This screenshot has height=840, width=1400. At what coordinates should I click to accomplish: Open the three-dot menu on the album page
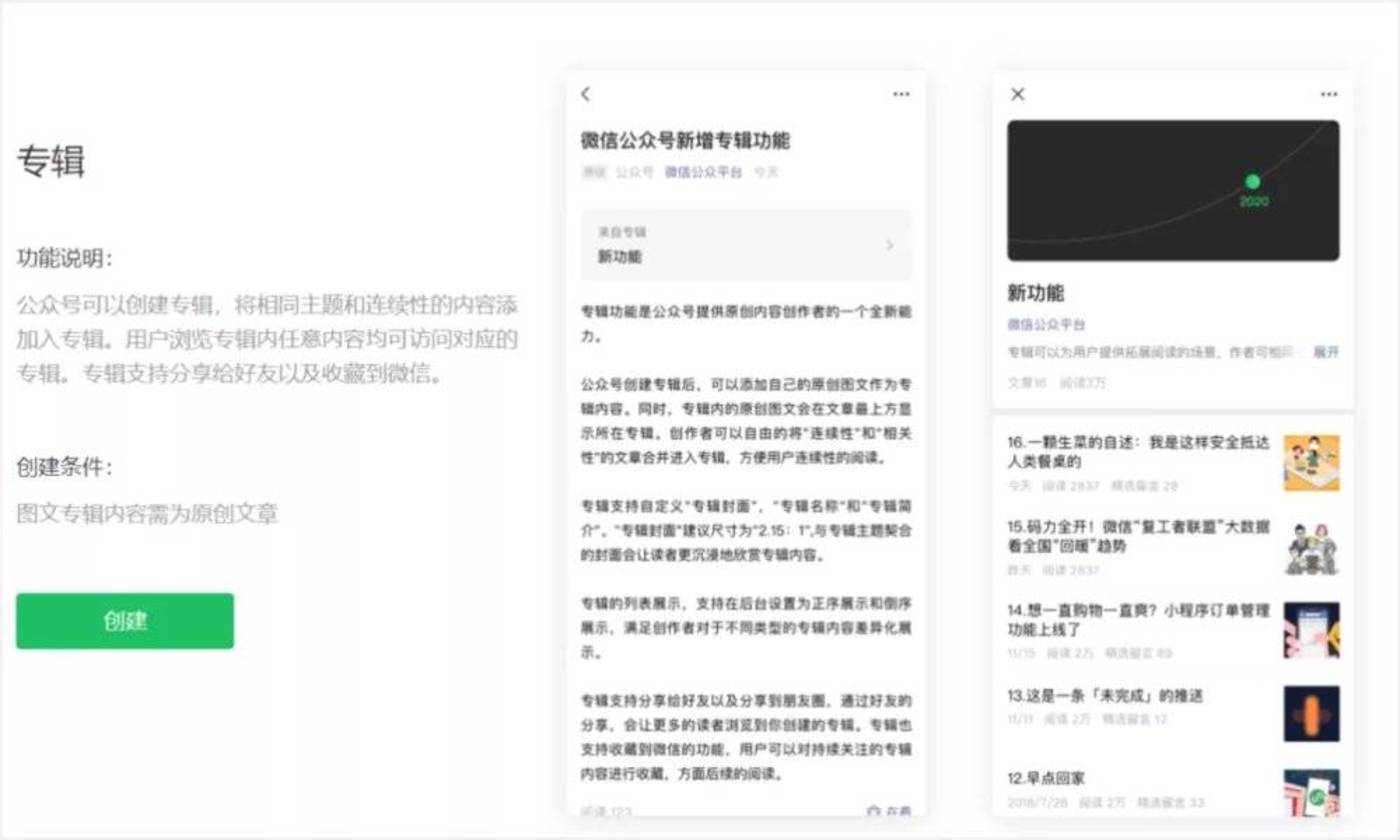(x=1329, y=93)
